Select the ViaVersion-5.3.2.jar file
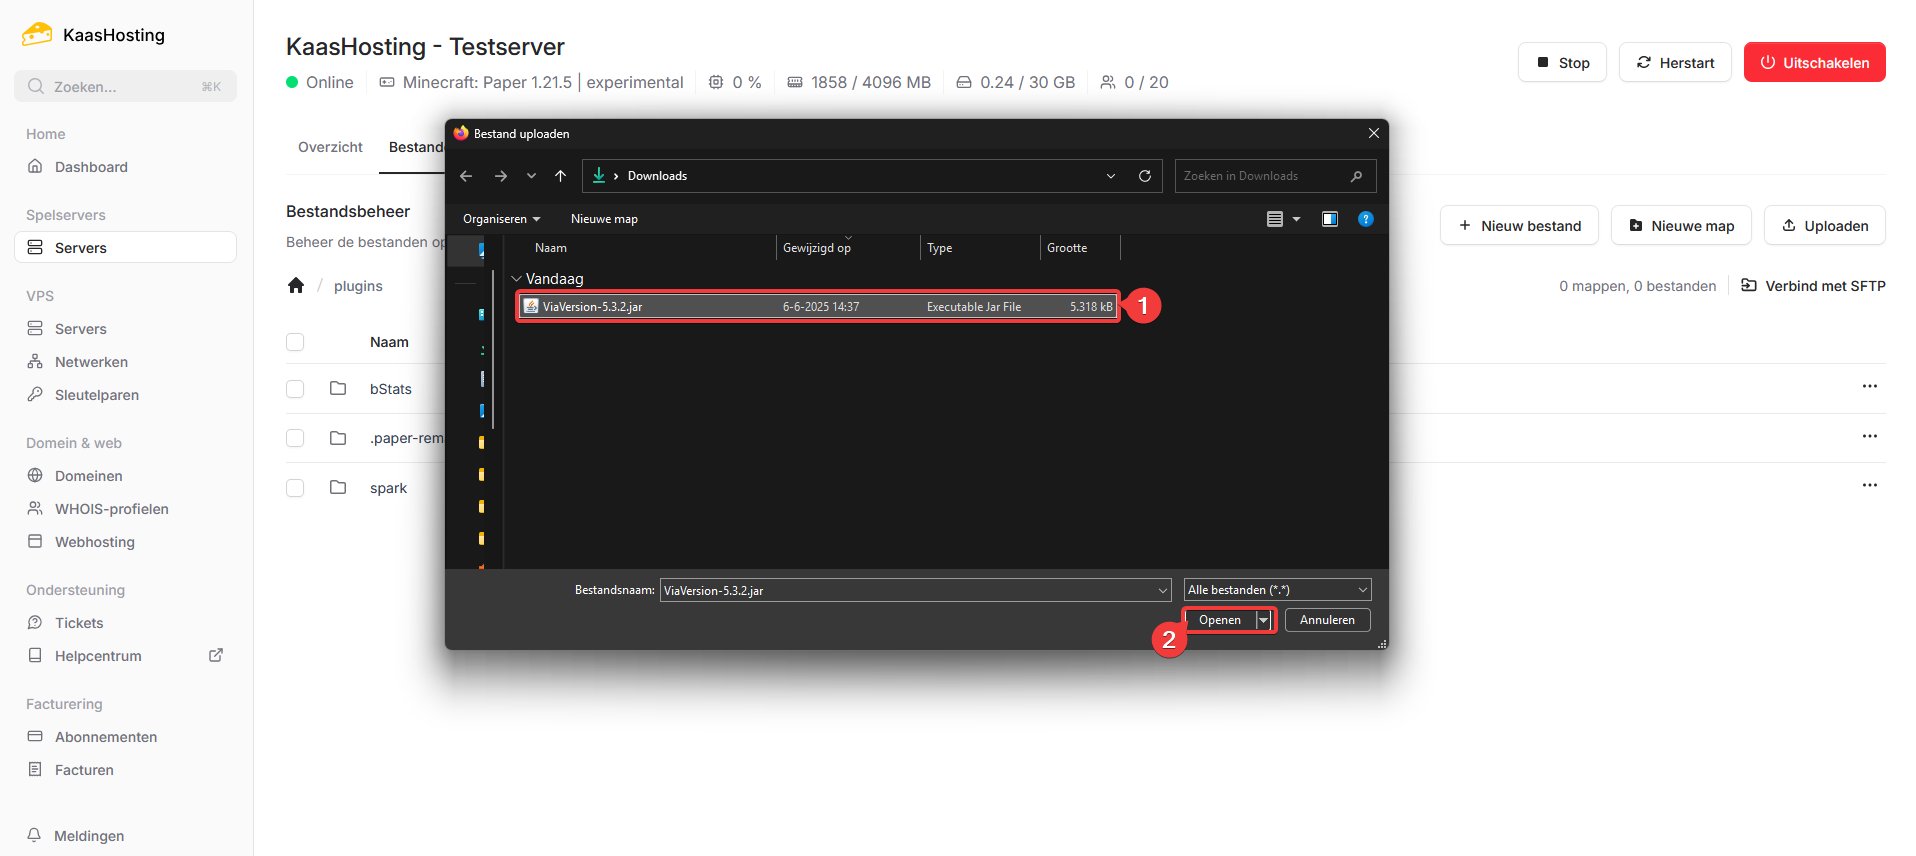The height and width of the screenshot is (856, 1916). 592,307
